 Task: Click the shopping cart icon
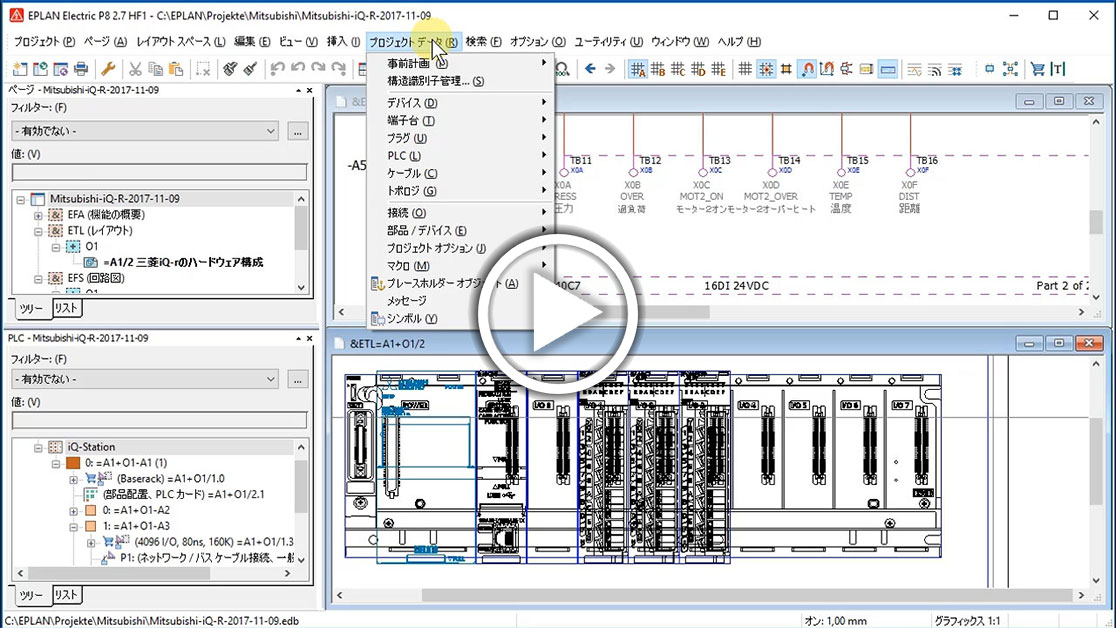pyautogui.click(x=1037, y=69)
